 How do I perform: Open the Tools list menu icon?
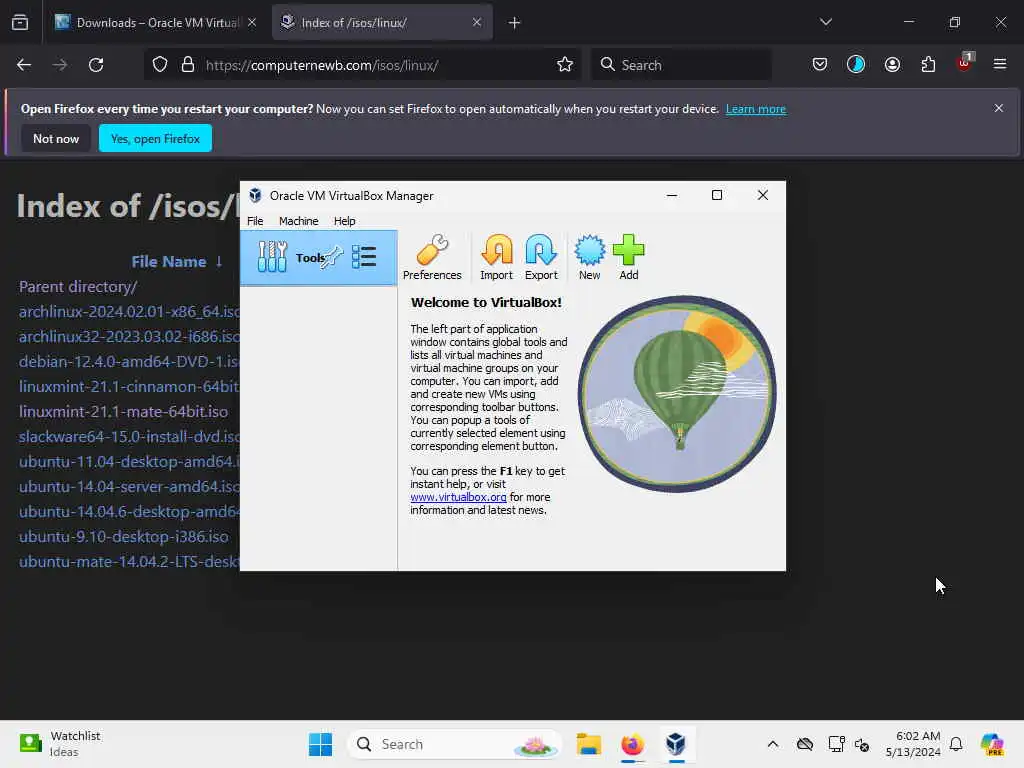point(364,257)
